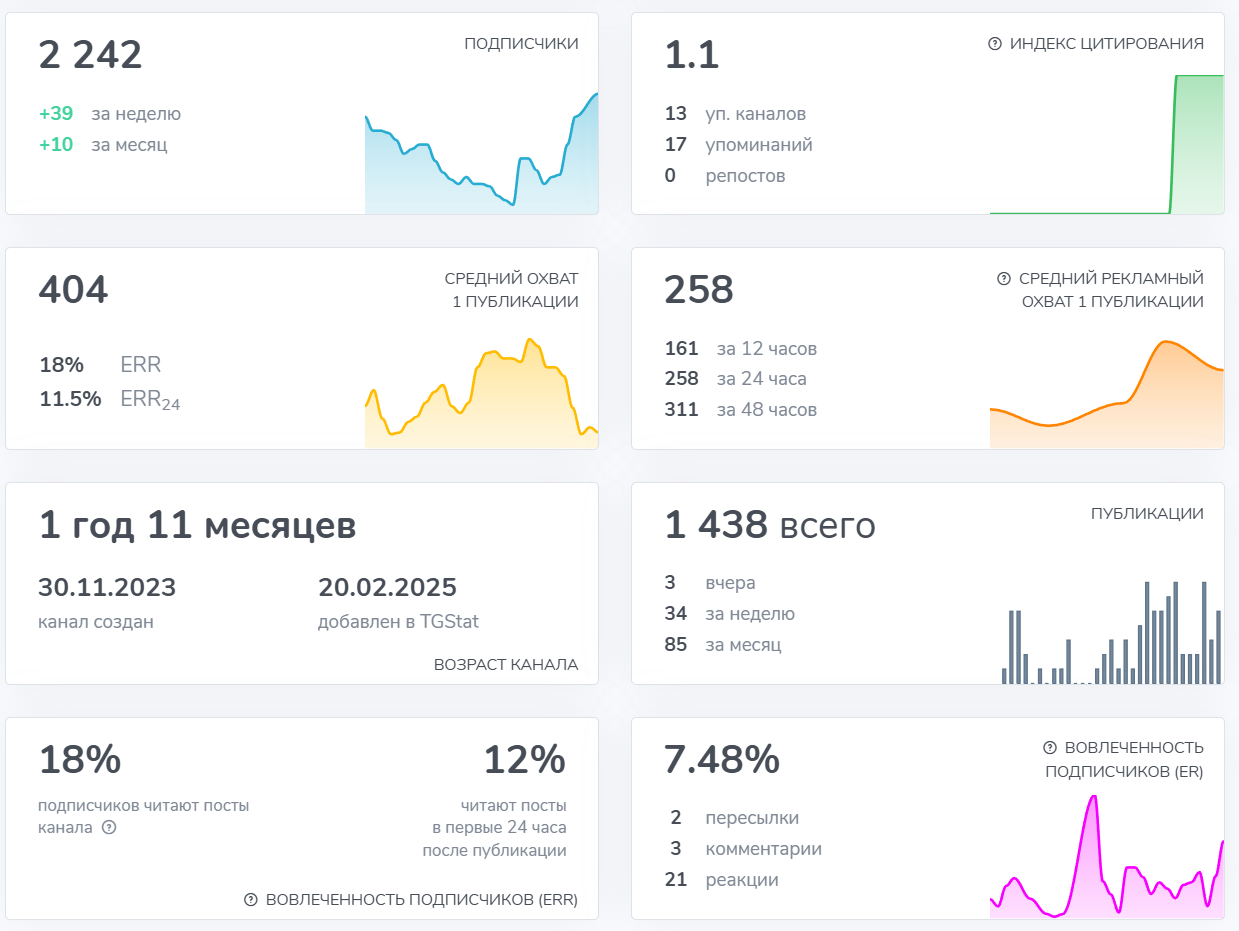Click the 7.48% engagement rate value
Viewport: 1239px width, 931px height.
[x=722, y=760]
